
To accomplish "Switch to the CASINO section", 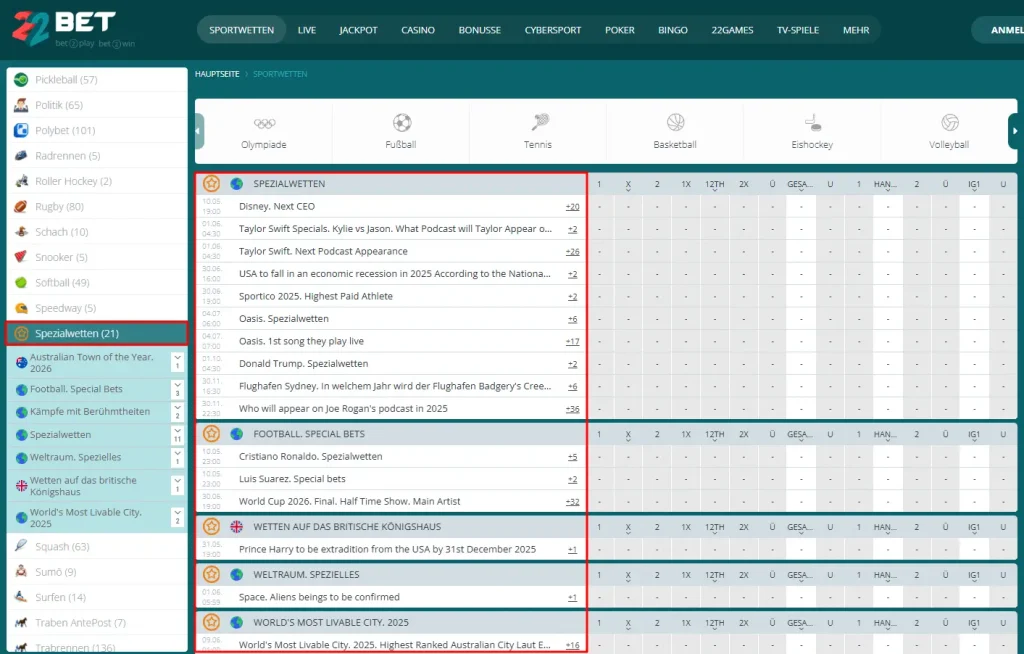I will pyautogui.click(x=418, y=30).
